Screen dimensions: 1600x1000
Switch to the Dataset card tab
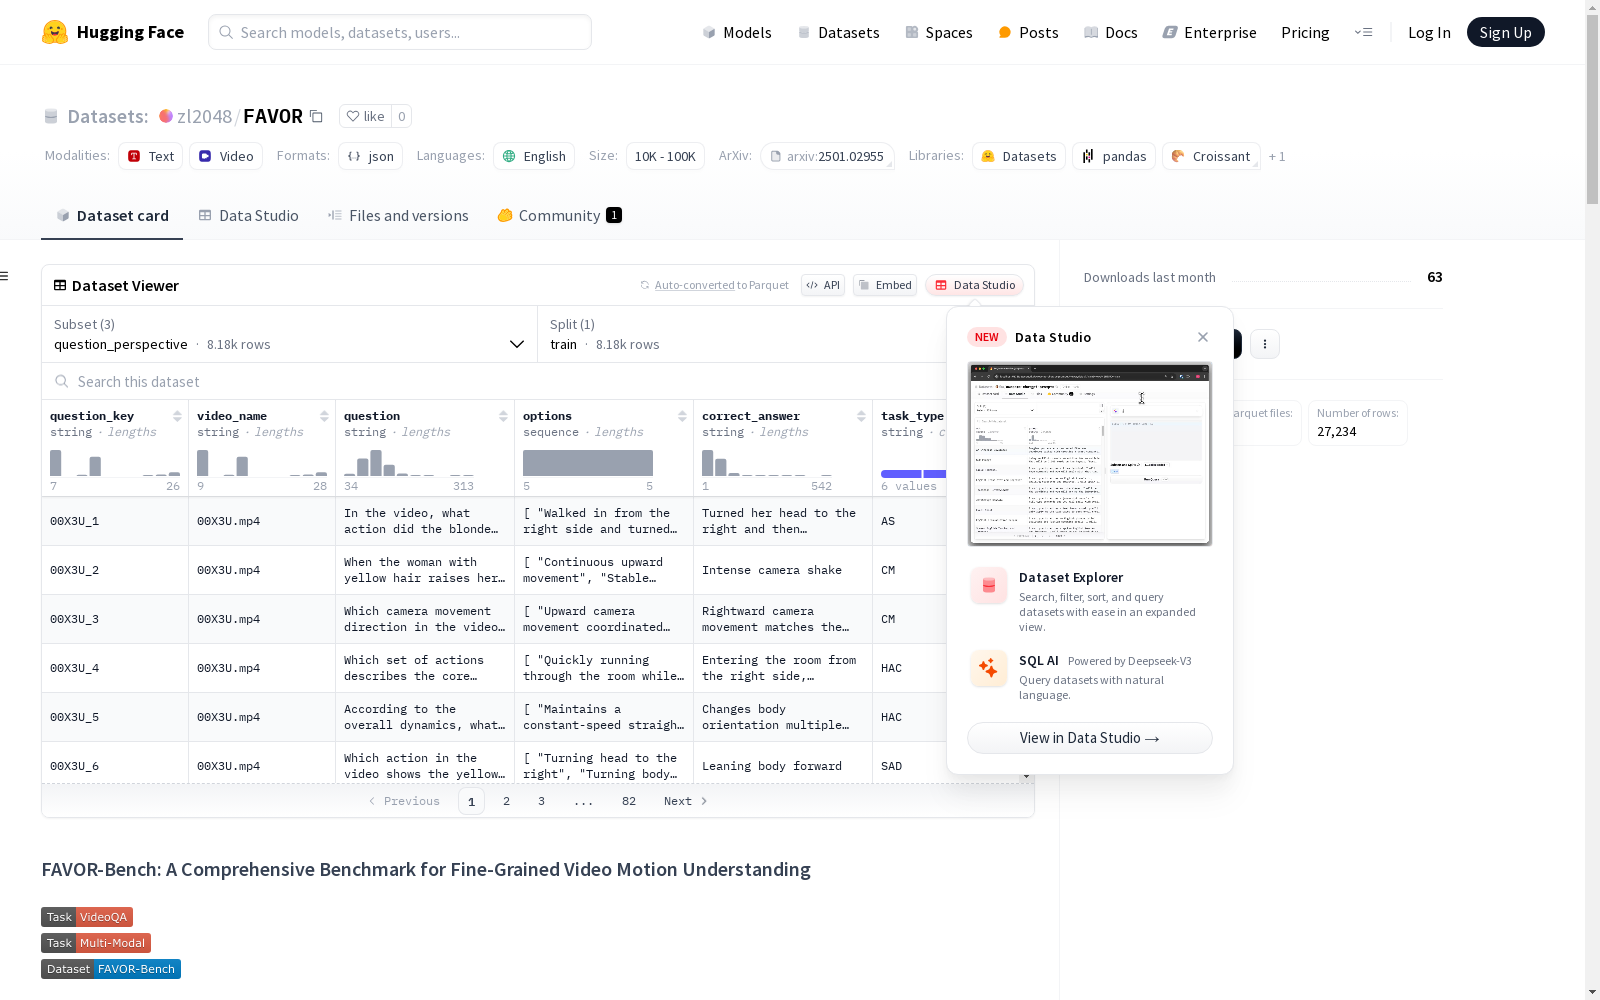[x=112, y=216]
